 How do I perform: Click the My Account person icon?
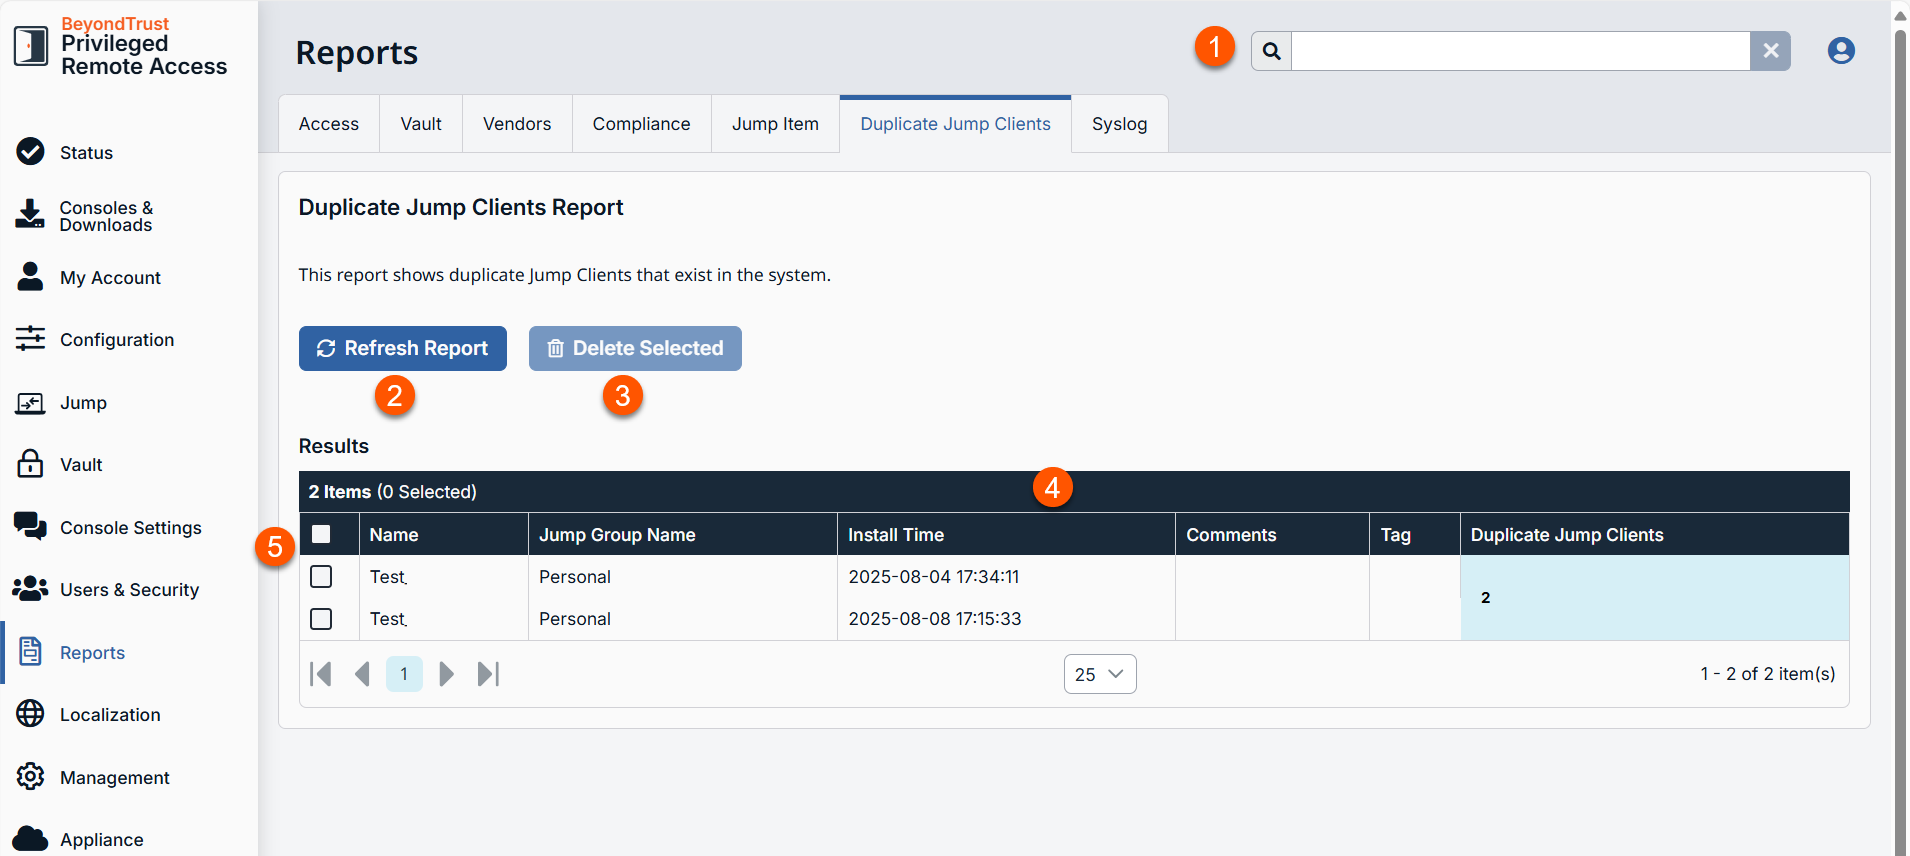pos(31,276)
